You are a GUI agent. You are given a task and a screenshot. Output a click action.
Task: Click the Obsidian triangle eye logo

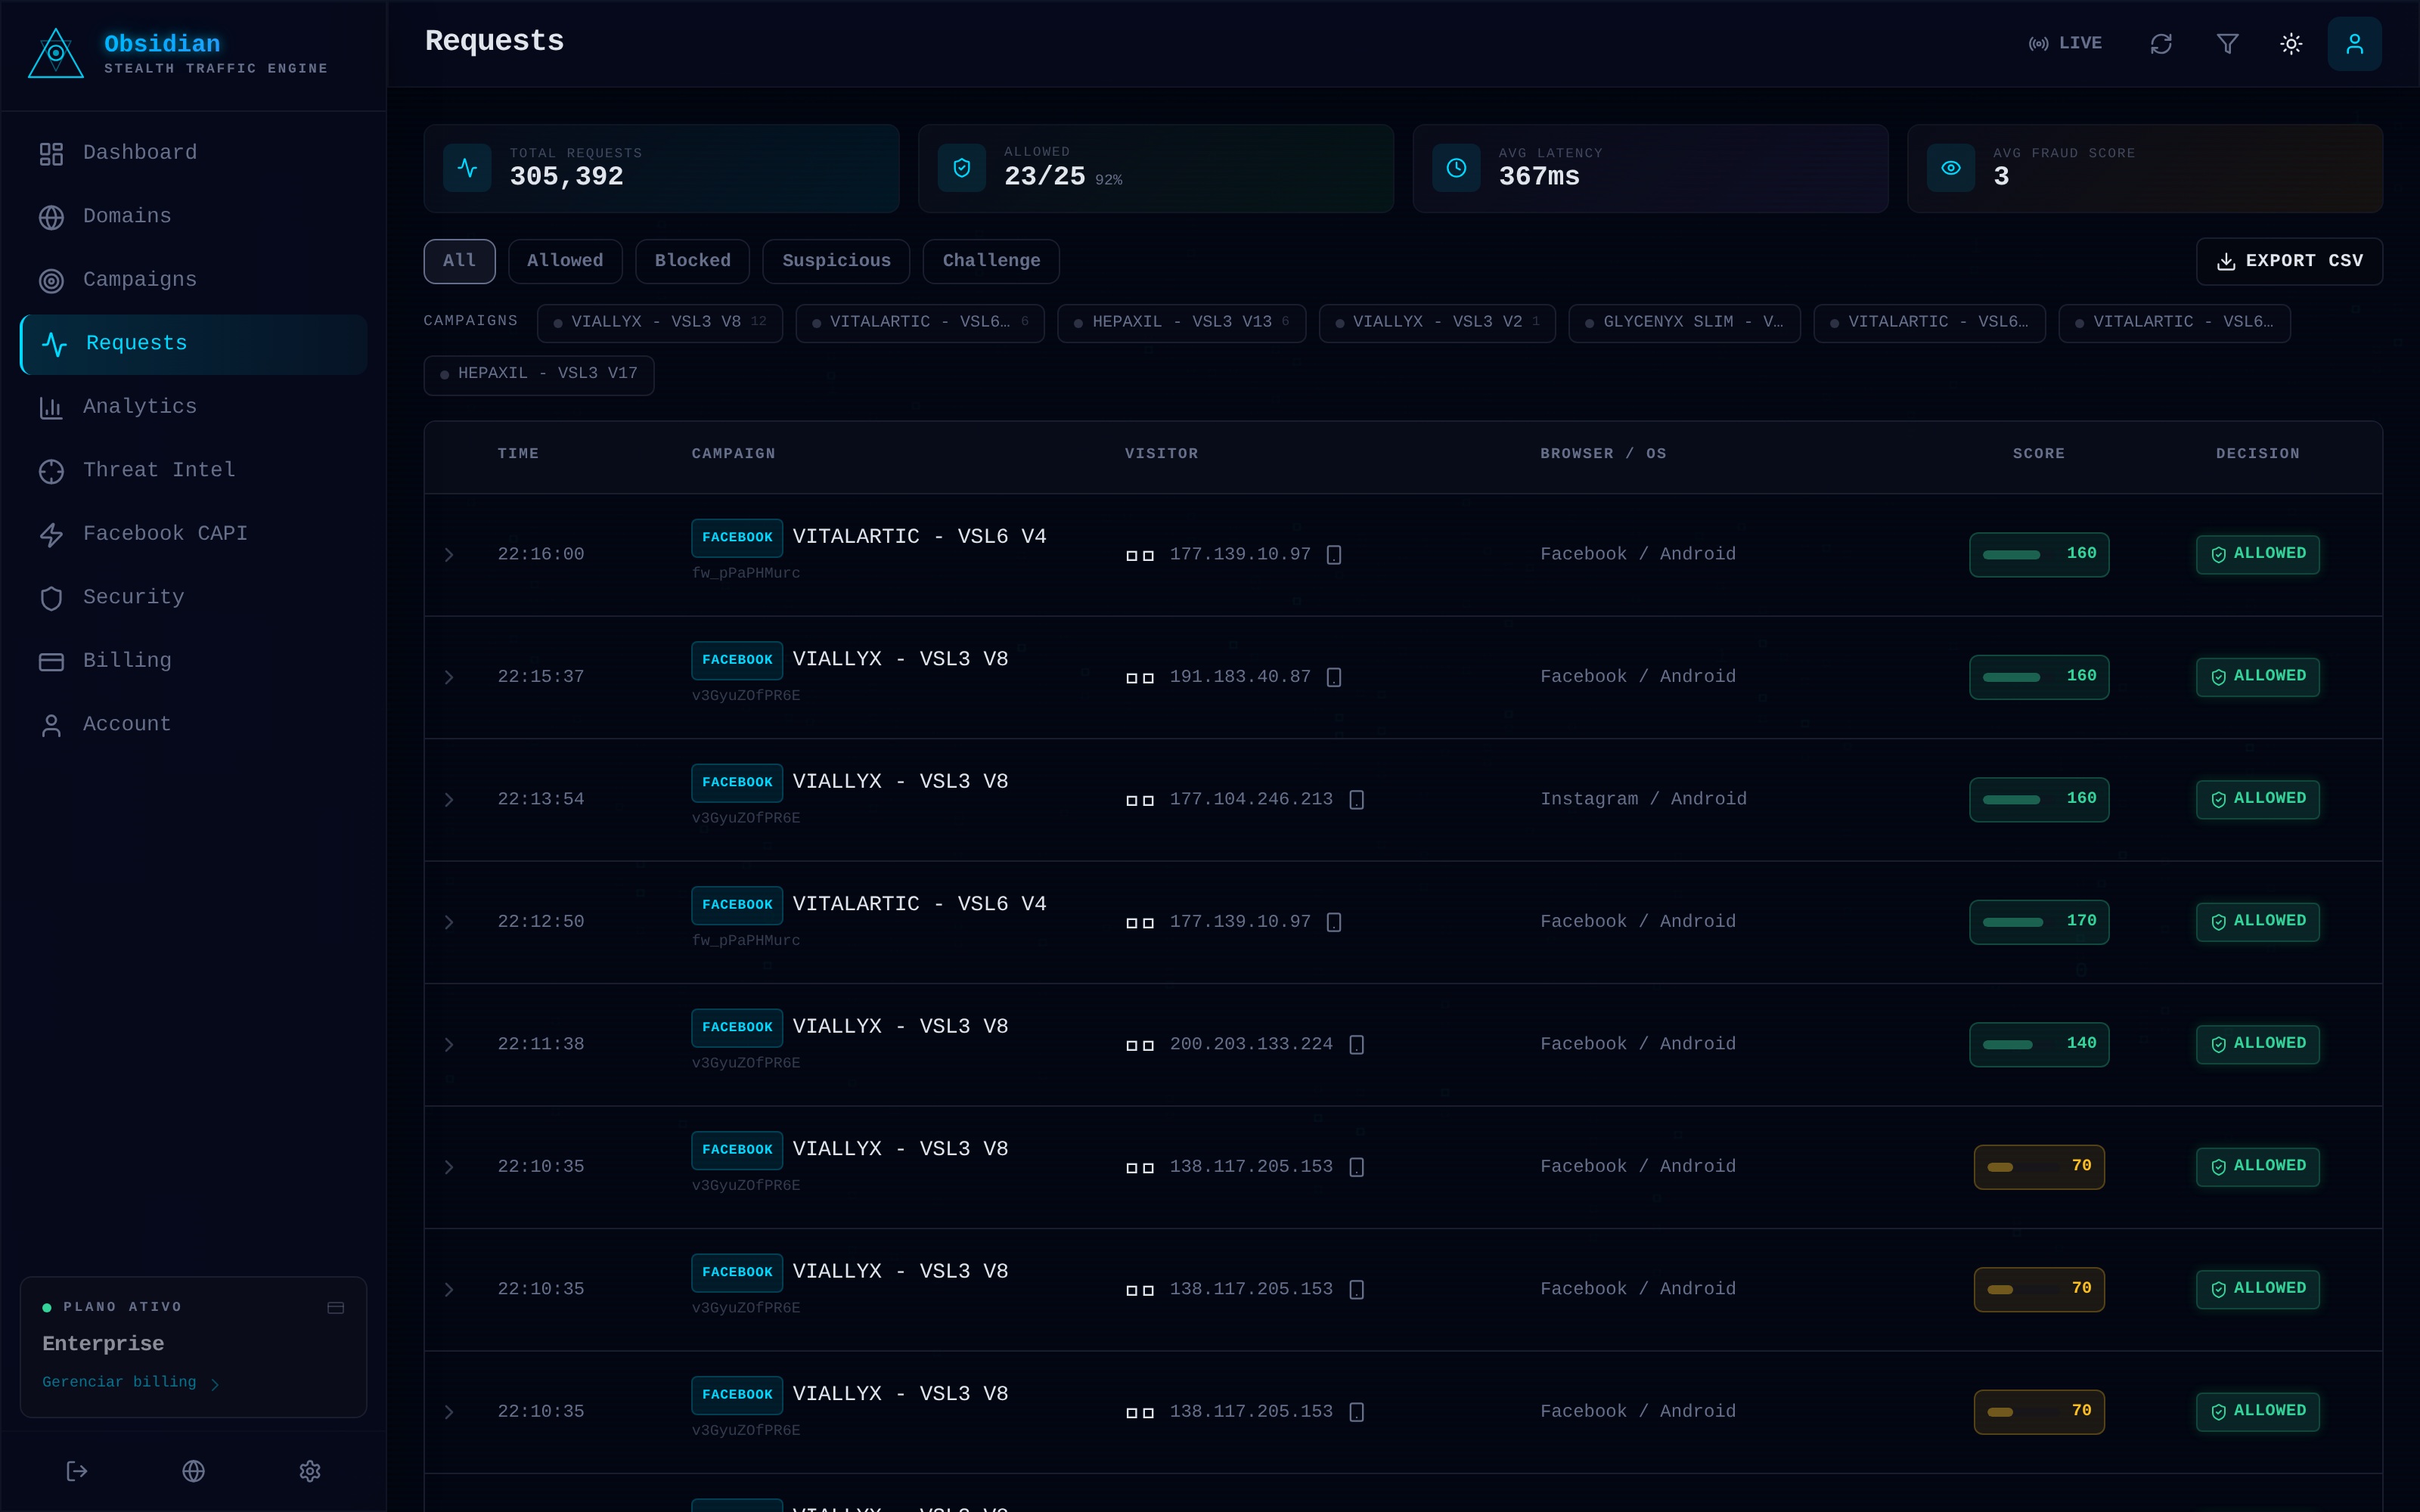[x=56, y=54]
